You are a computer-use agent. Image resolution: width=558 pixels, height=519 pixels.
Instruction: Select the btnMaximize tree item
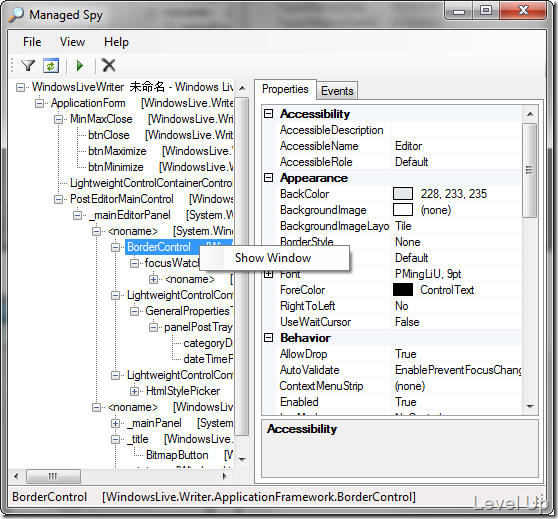[x=117, y=151]
